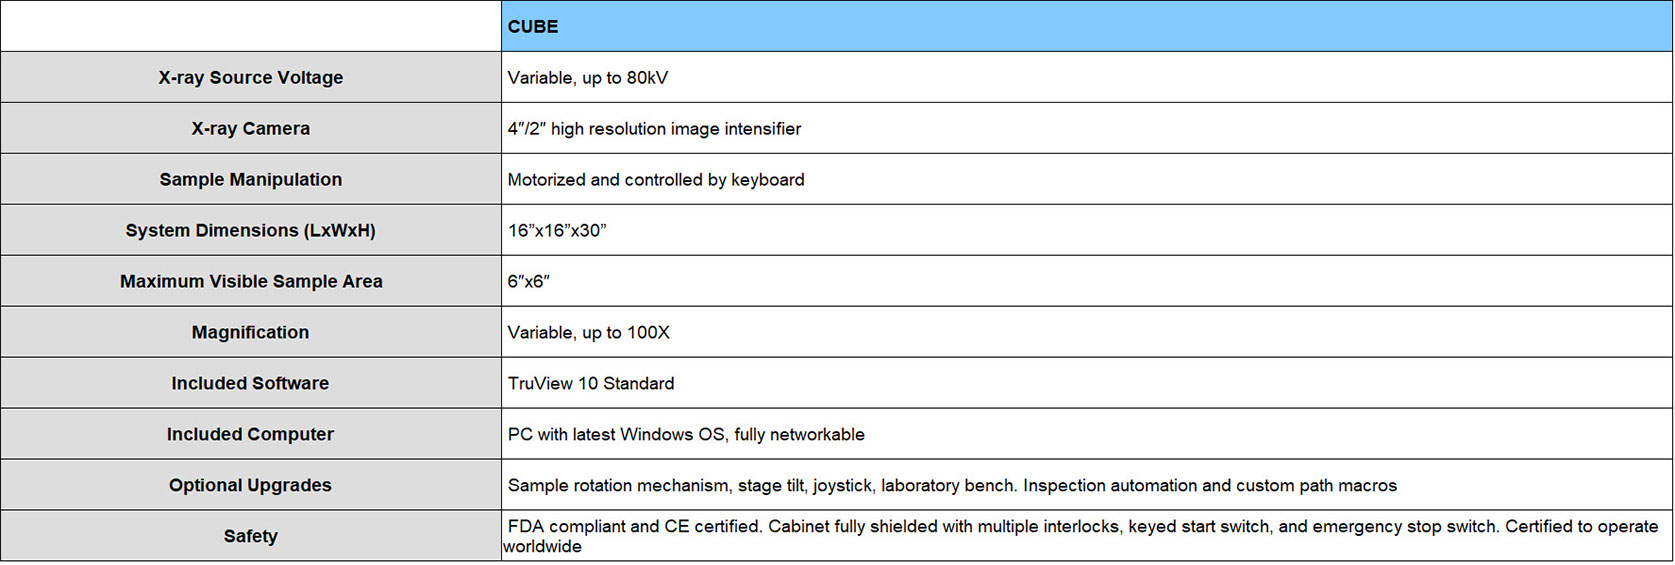Click 'Motorized and controlled by keyboard' text
This screenshot has height=565, width=1675.
(656, 180)
